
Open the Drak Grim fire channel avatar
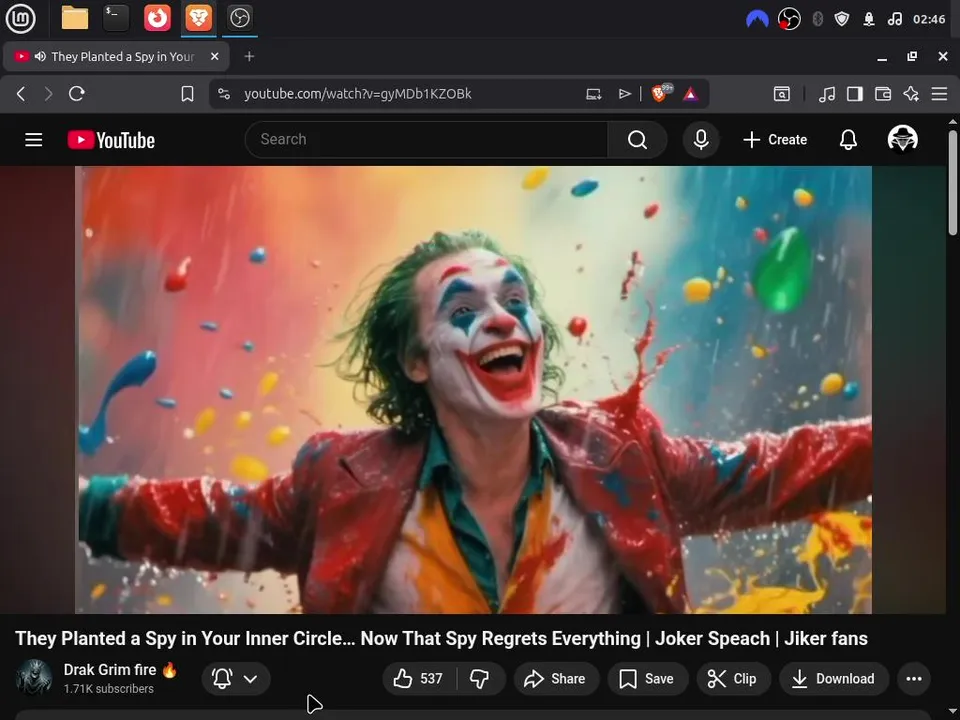(33, 678)
